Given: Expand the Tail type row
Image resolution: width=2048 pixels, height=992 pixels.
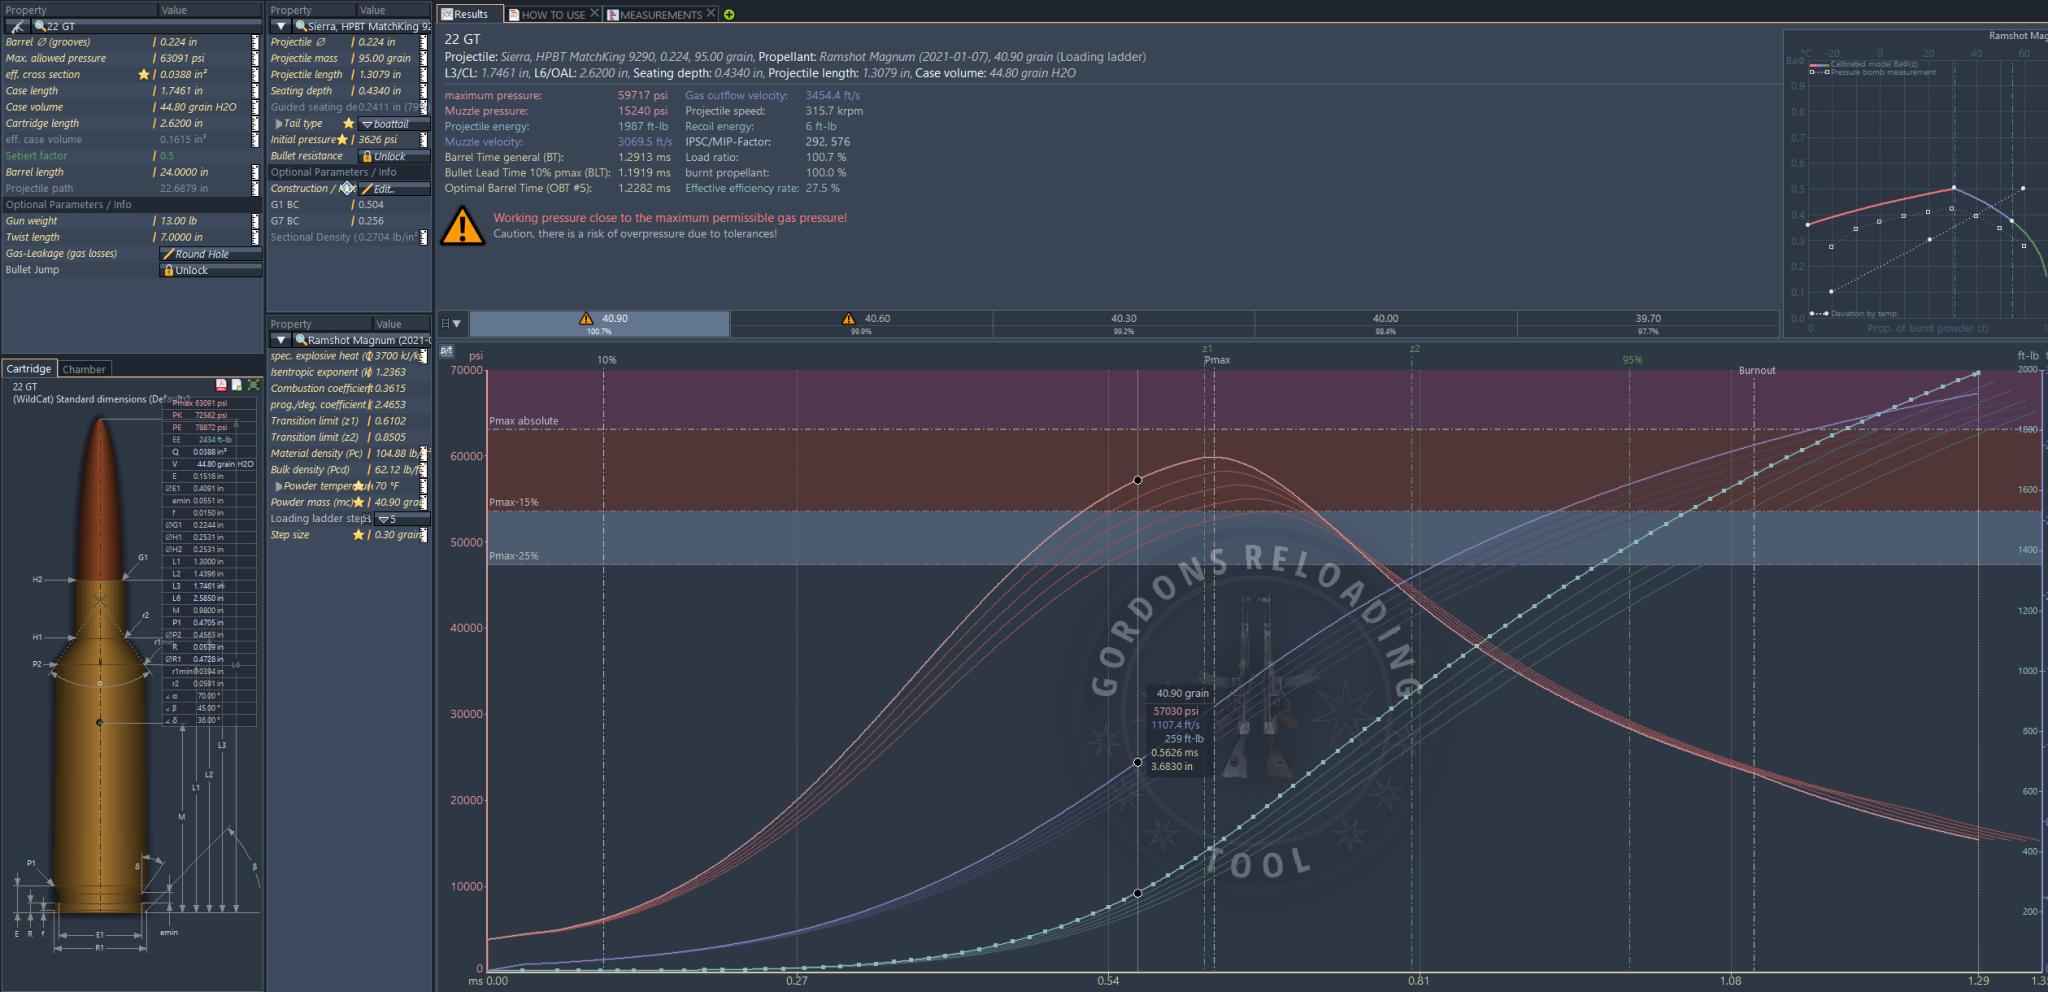Looking at the screenshot, I should [x=279, y=124].
